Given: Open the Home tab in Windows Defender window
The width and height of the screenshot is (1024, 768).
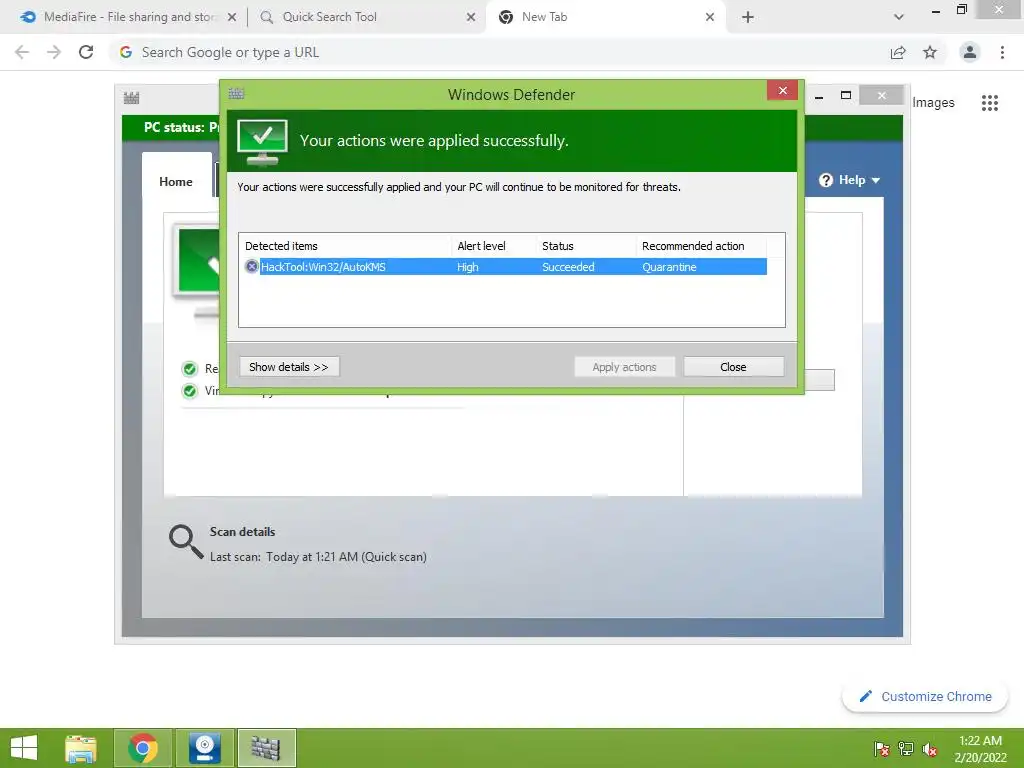Looking at the screenshot, I should 176,182.
